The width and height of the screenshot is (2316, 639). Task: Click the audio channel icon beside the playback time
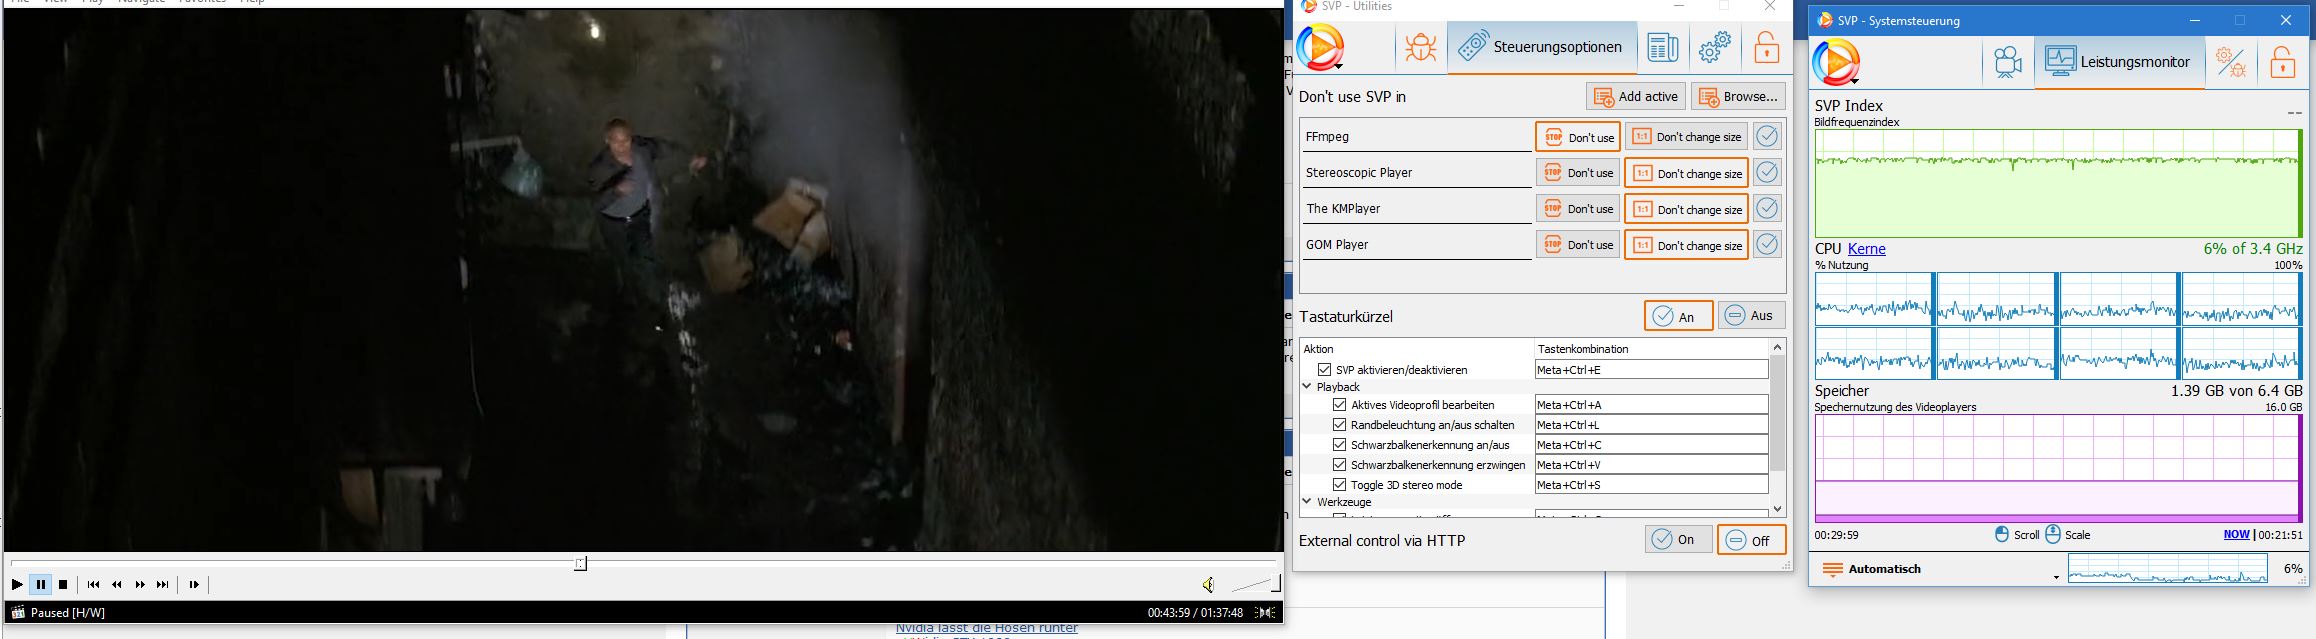1265,612
